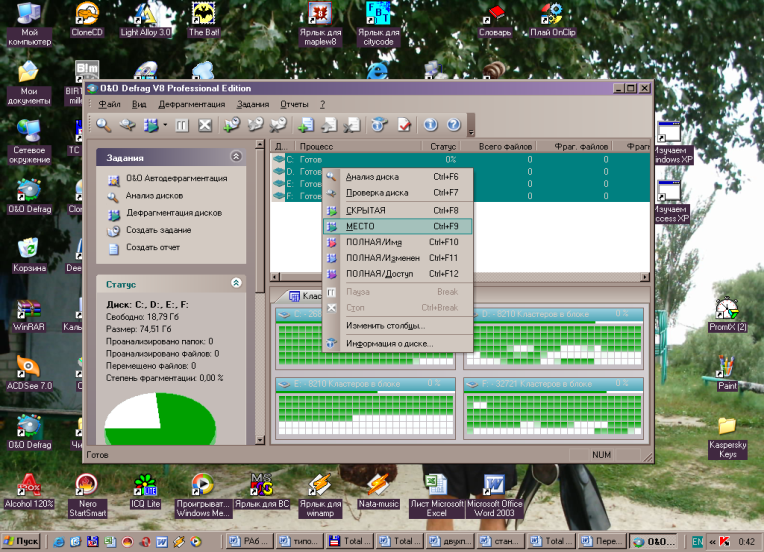This screenshot has width=764, height=552.
Task: Click the blue question mark Help toolbar icon
Action: pos(454,125)
